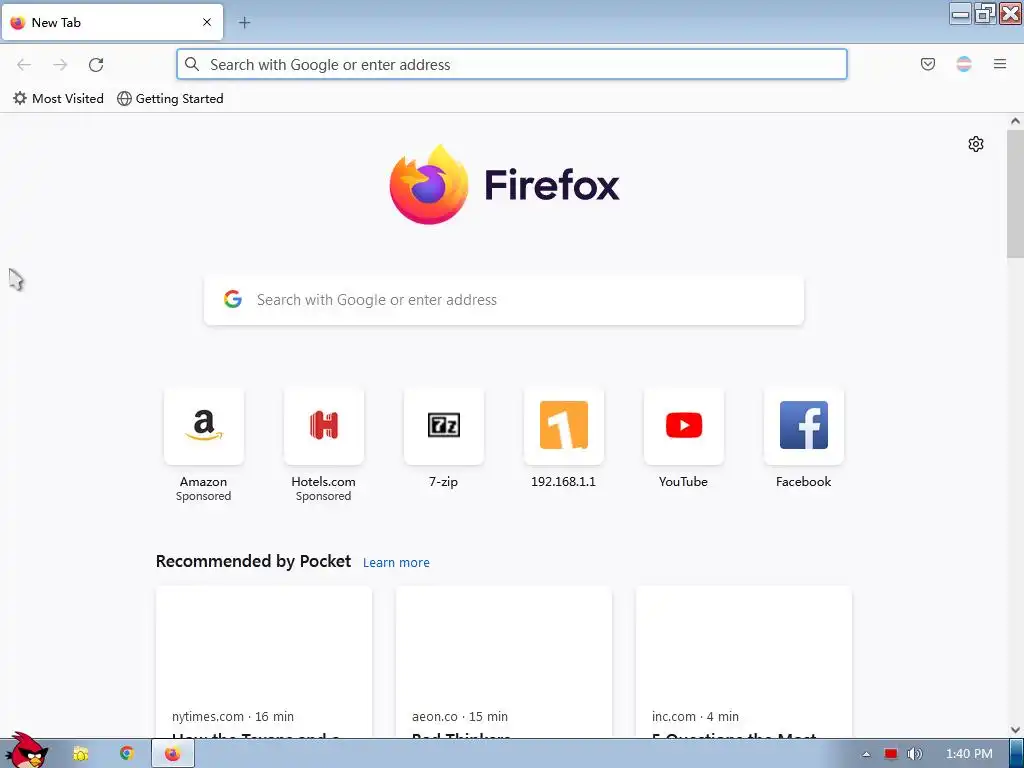
Task: Open the Angry Birds start button
Action: pos(26,751)
